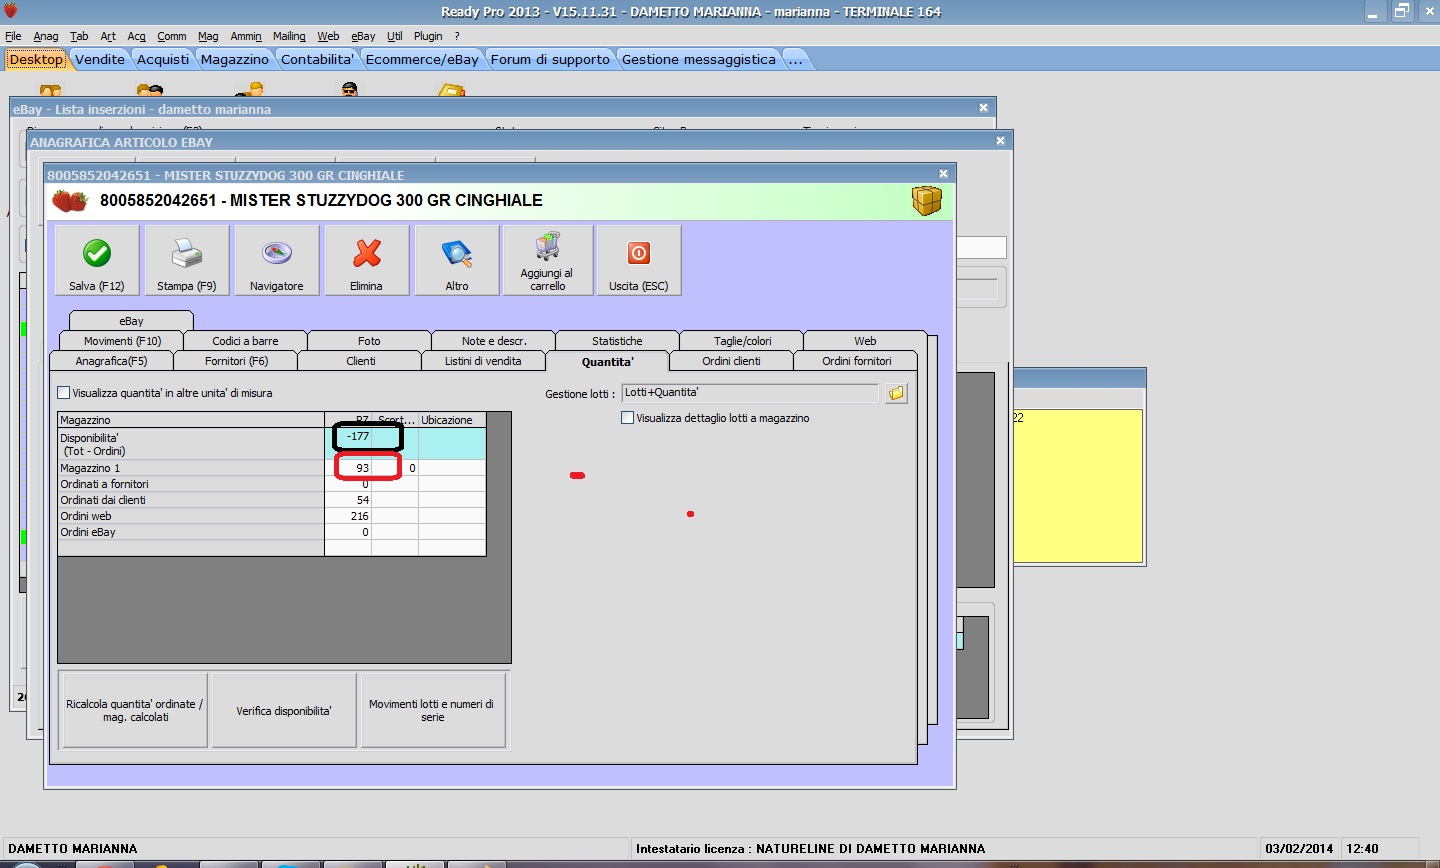
Task: Open the Comm menu
Action: pyautogui.click(x=172, y=36)
